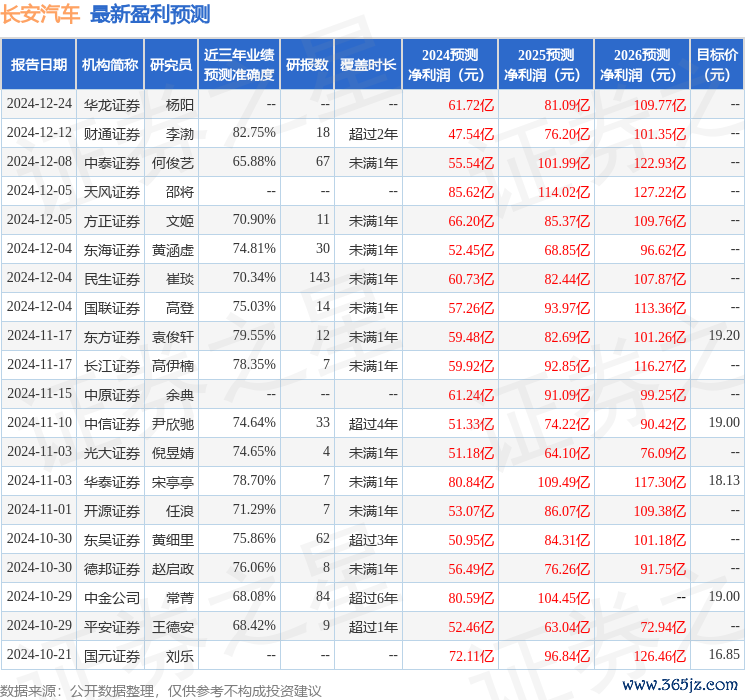Viewport: 745px width, 700px height.
Task: Click the 2024 profit value 85.62亿
Action: [471, 192]
